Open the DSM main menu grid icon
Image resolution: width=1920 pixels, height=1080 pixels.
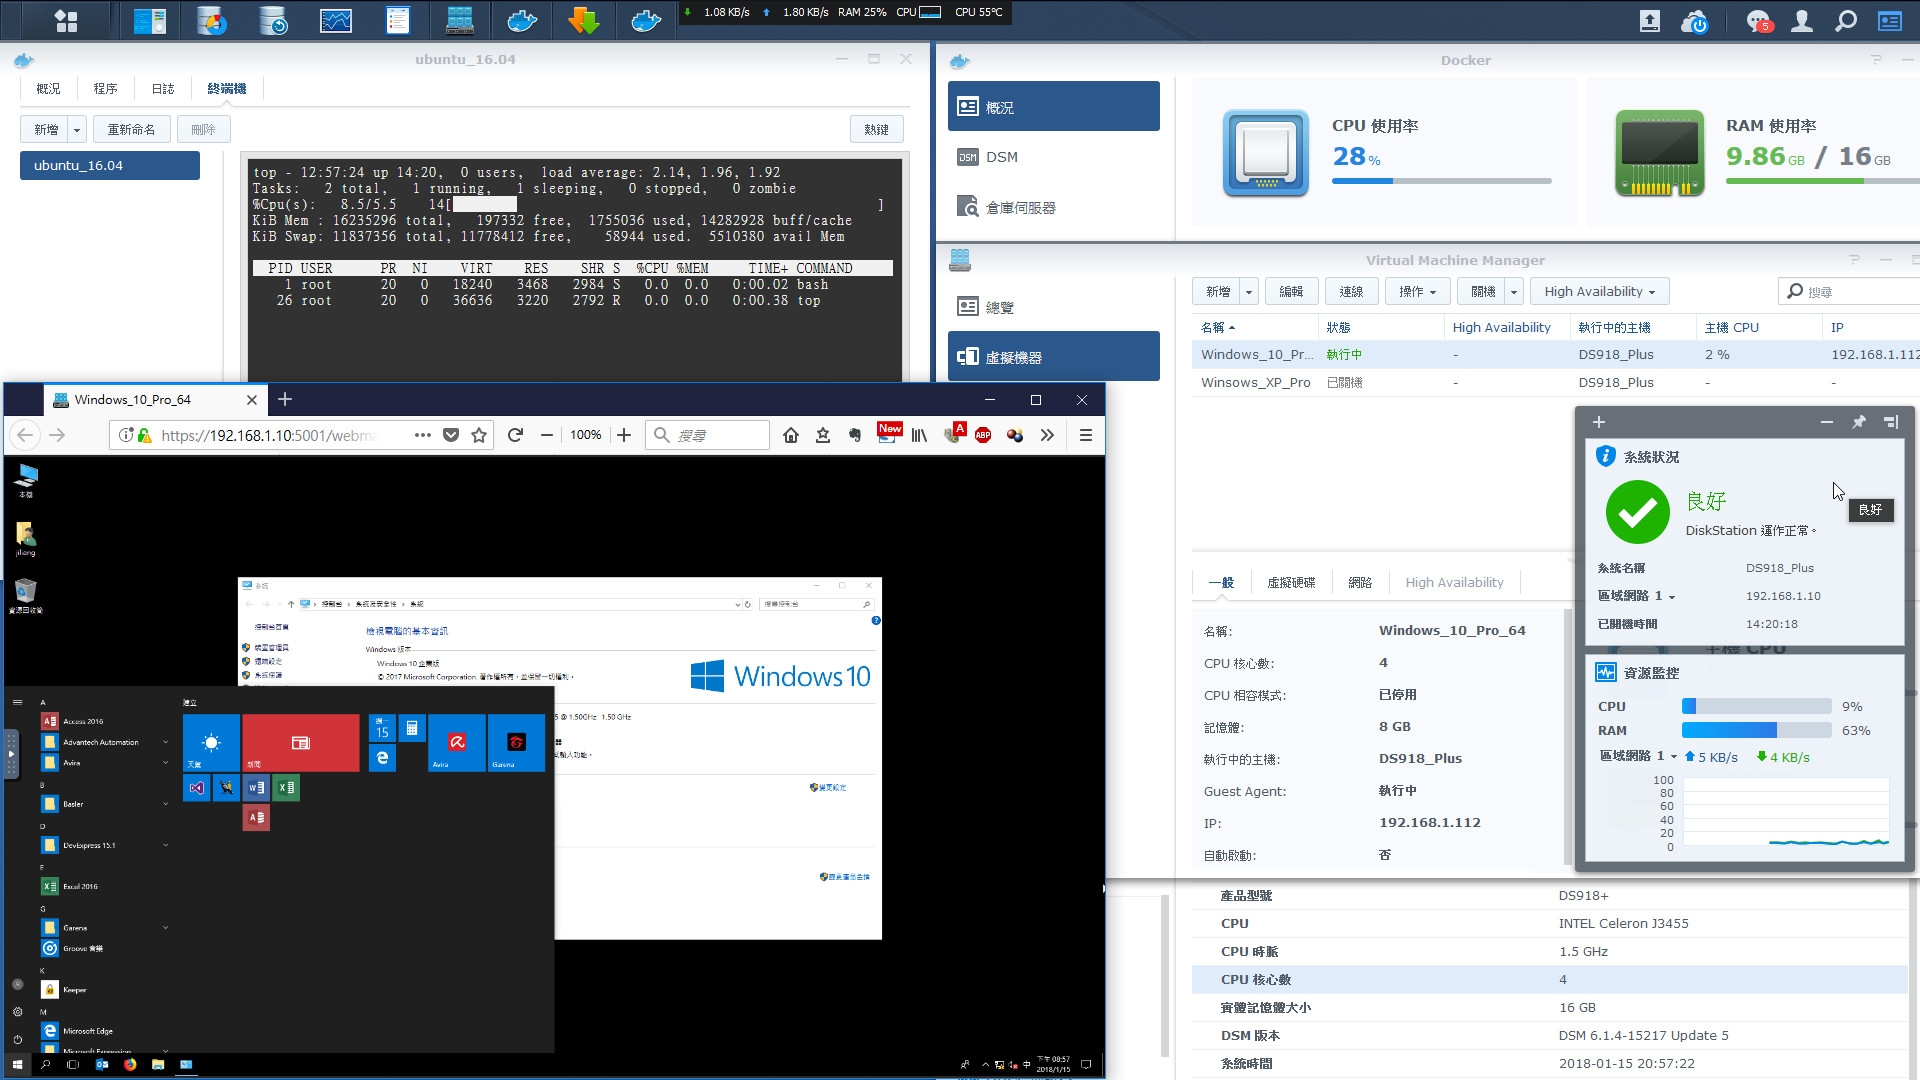tap(66, 20)
